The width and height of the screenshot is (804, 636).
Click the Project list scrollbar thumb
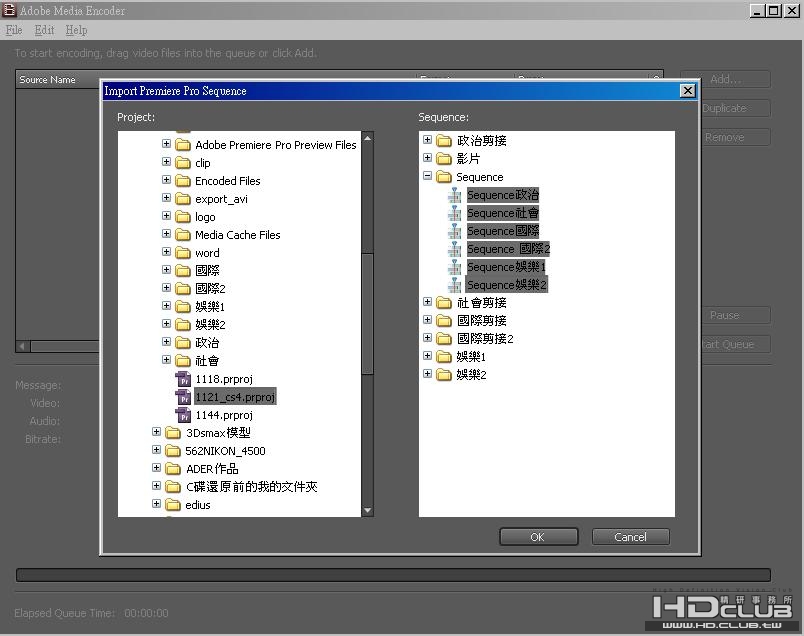368,313
